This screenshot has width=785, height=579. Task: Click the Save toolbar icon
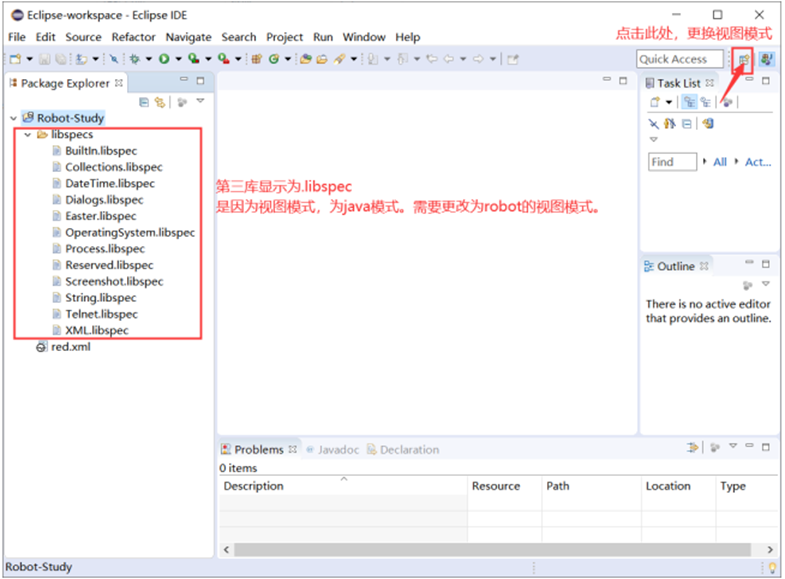click(45, 59)
